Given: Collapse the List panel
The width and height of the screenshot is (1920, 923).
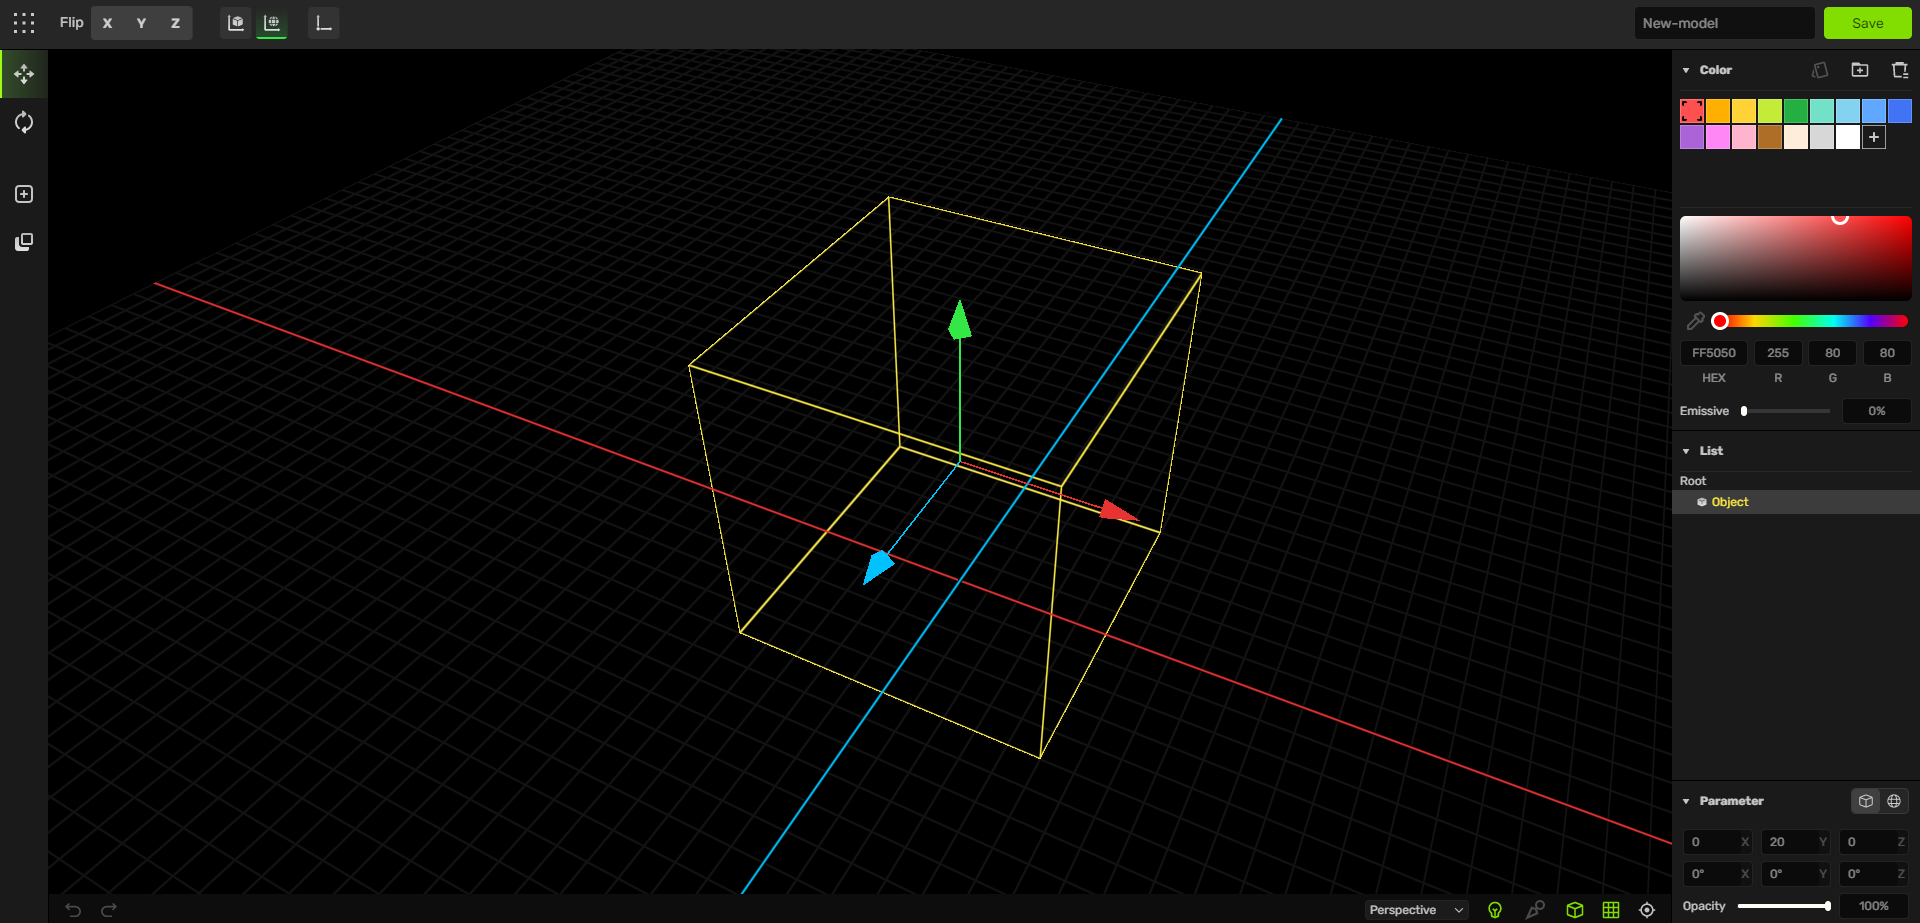Looking at the screenshot, I should (1686, 451).
